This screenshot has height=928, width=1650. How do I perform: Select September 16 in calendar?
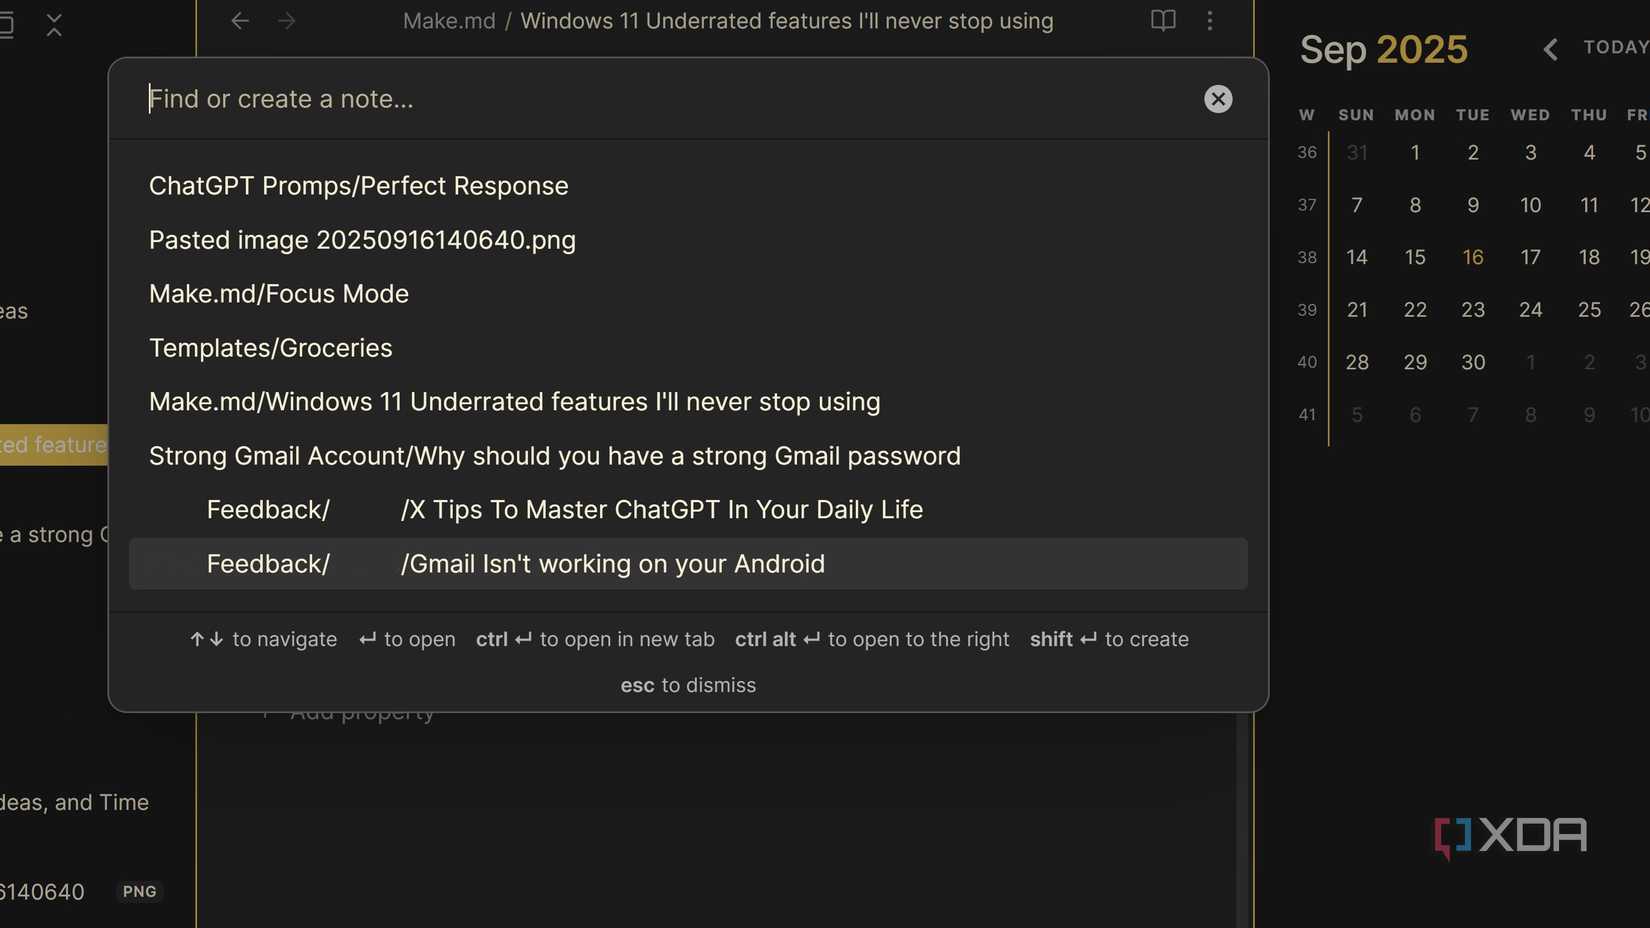[x=1473, y=257]
